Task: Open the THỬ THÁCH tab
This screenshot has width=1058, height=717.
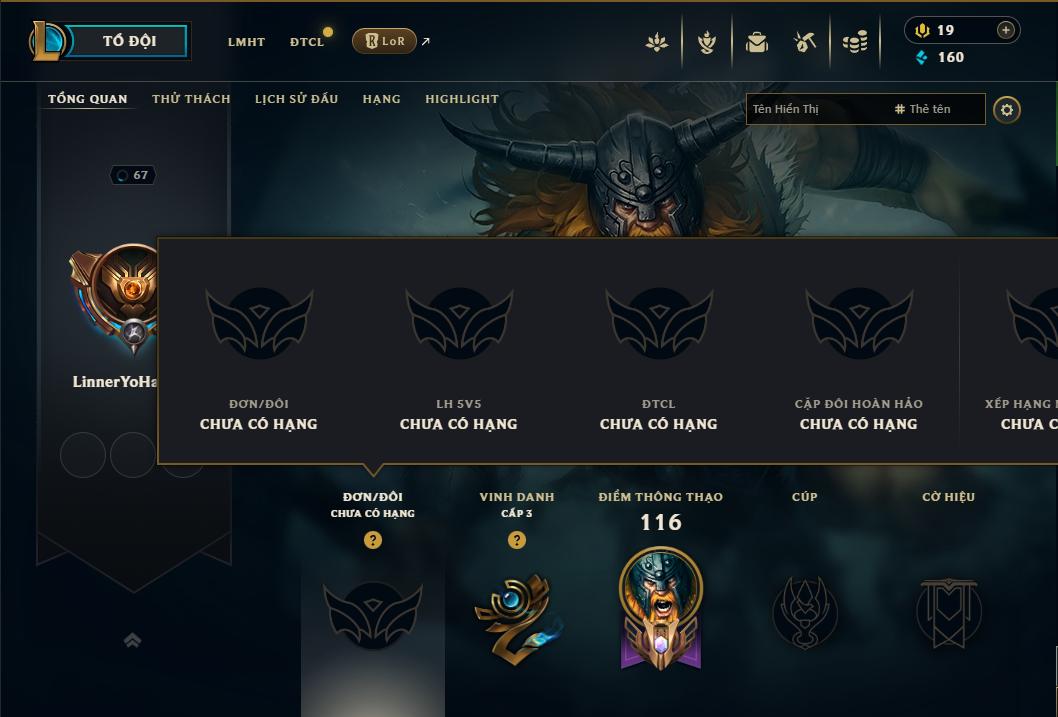Action: (191, 99)
